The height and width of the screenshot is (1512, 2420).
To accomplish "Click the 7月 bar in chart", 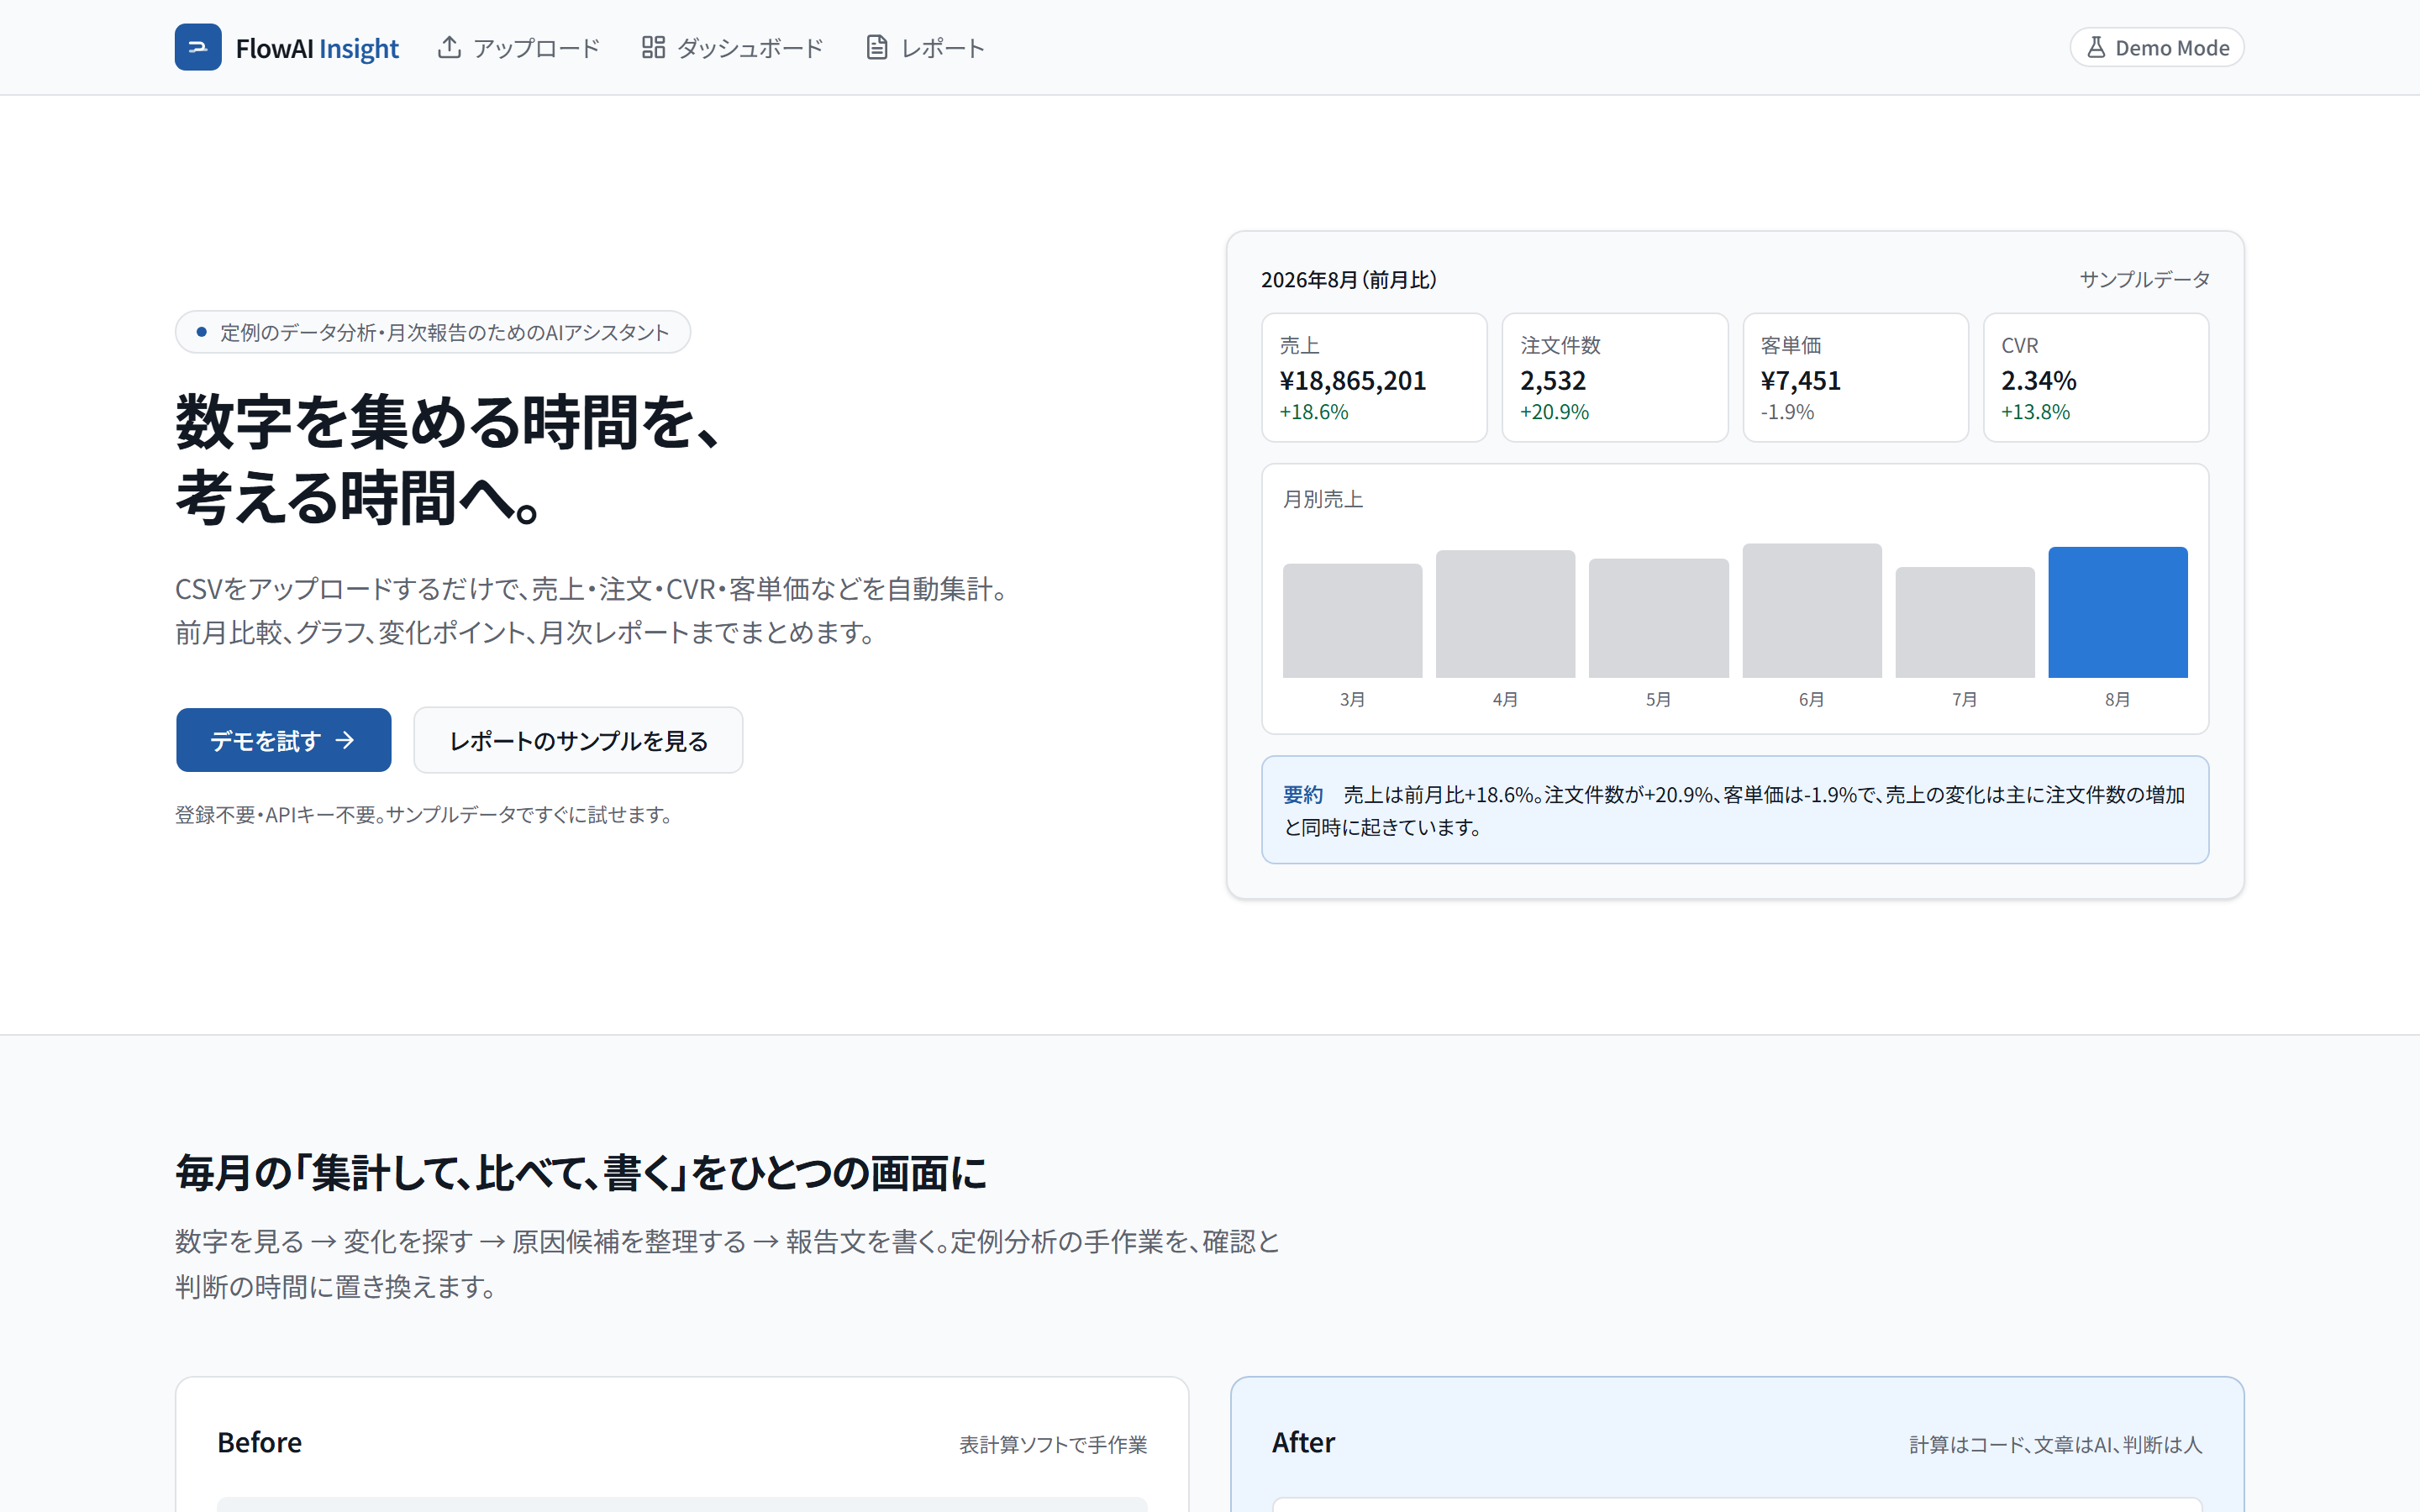I will (1965, 622).
